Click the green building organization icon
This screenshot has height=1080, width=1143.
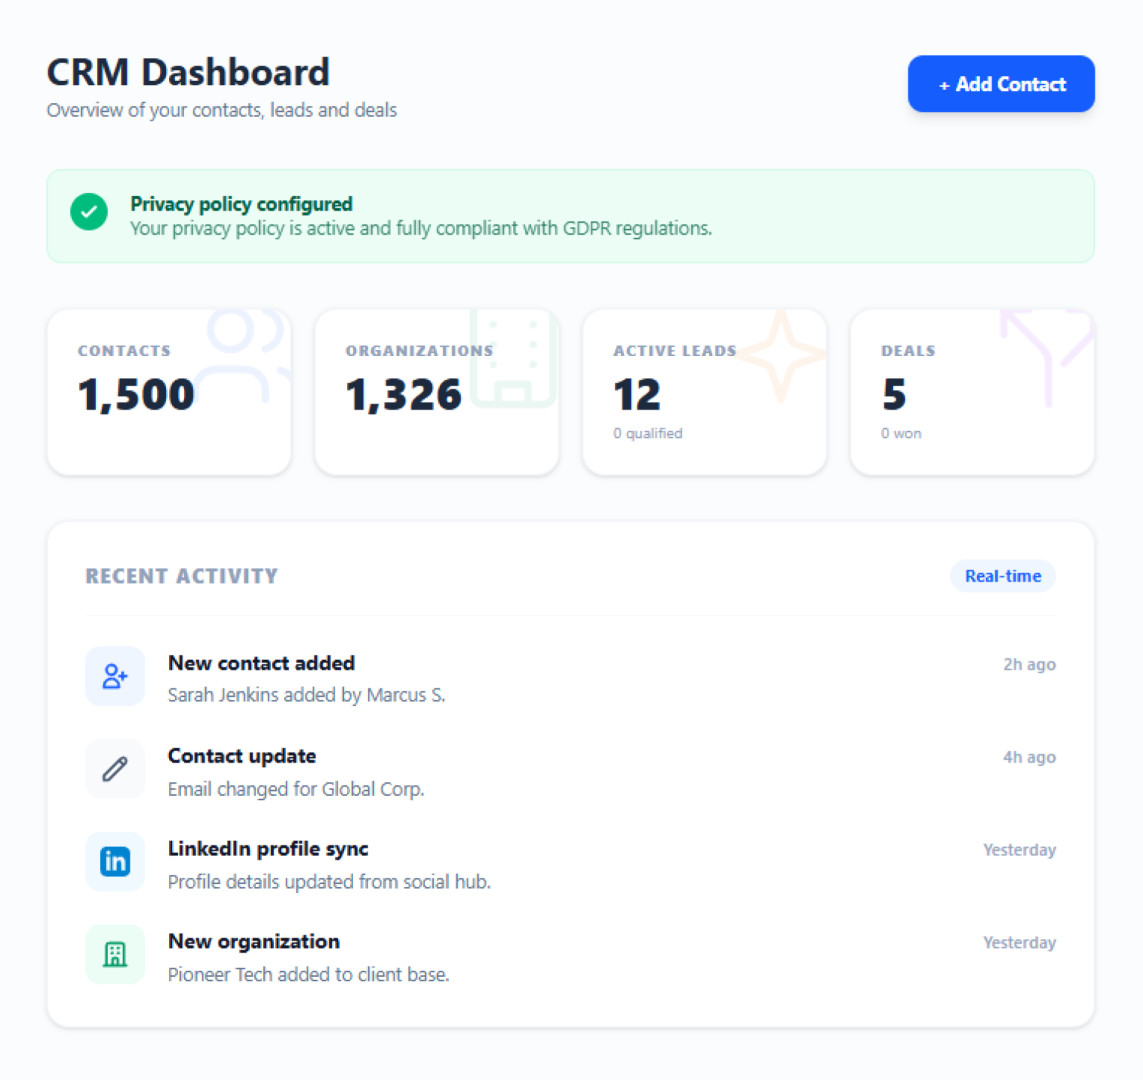(115, 954)
